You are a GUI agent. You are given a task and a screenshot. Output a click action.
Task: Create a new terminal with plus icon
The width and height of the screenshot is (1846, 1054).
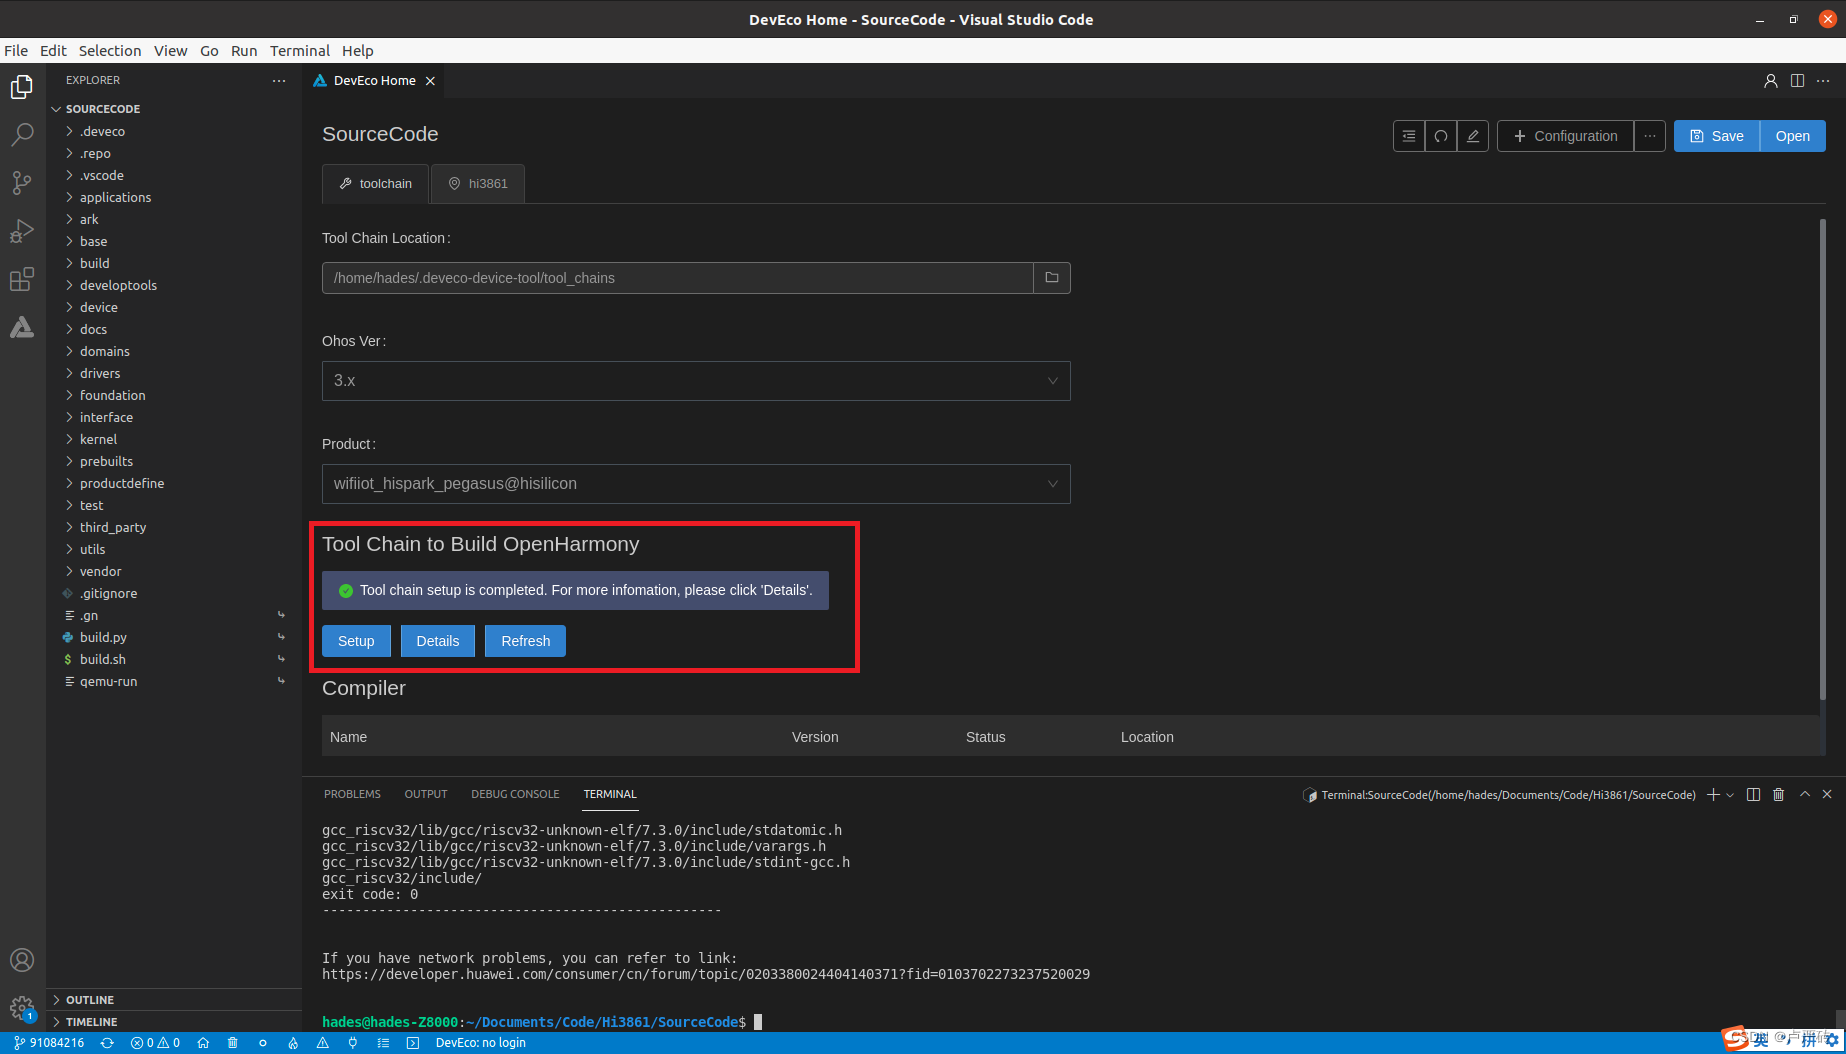[1714, 794]
